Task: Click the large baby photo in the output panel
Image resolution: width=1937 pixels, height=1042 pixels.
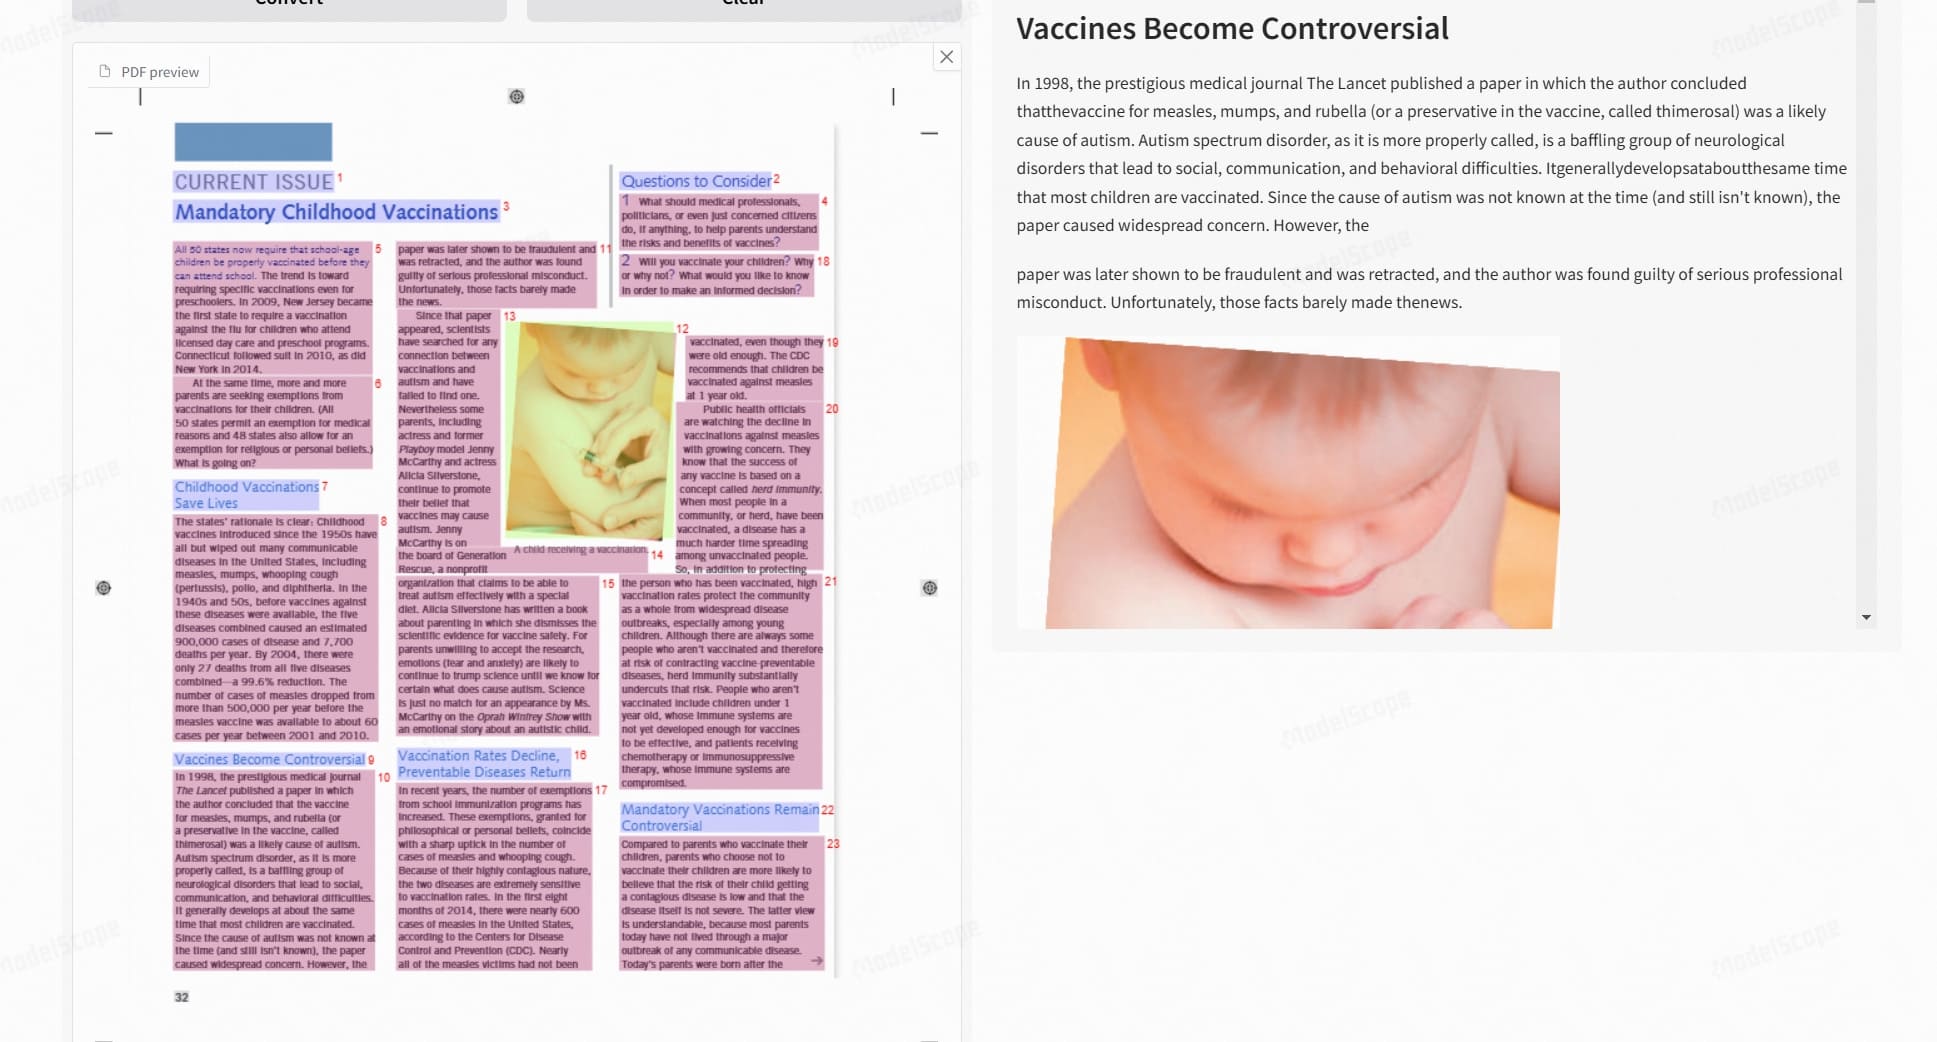Action: coord(1288,482)
